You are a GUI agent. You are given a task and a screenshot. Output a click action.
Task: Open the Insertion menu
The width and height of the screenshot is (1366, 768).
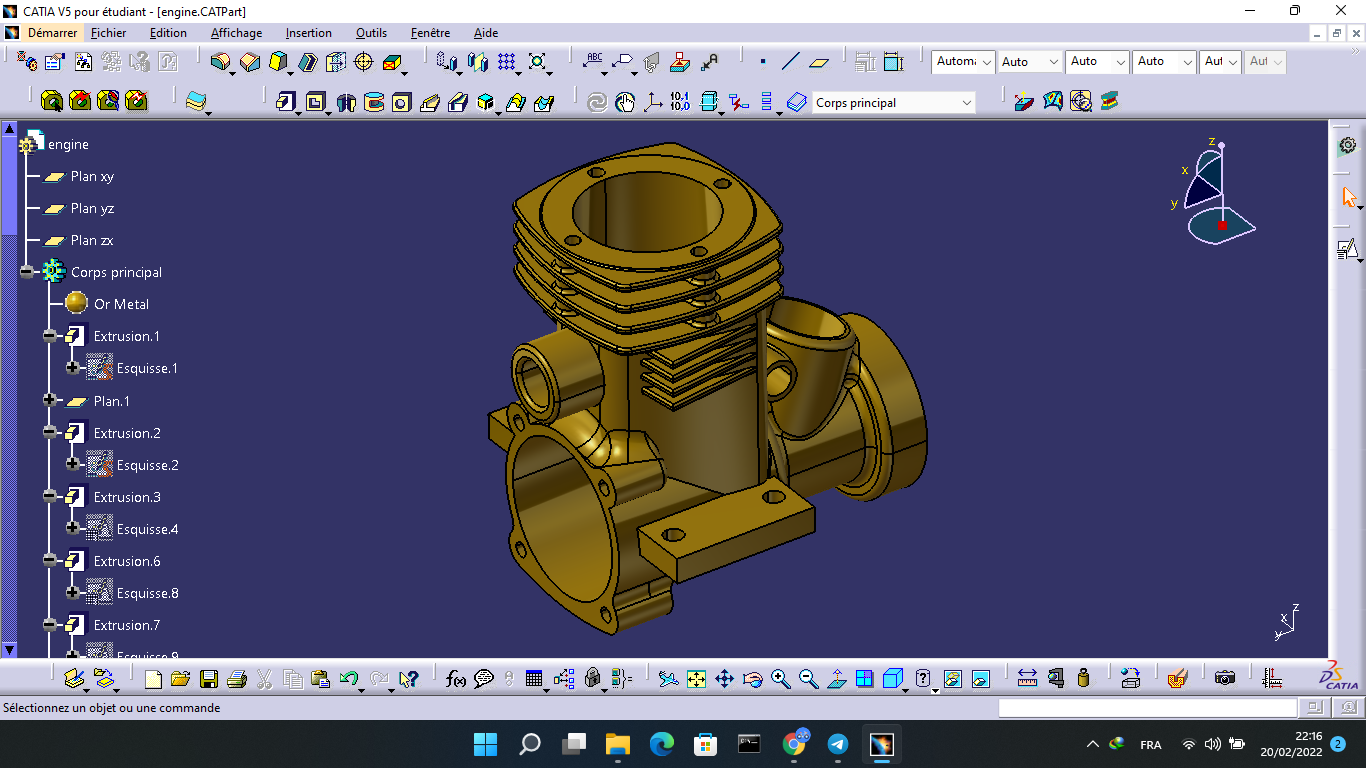click(x=309, y=33)
